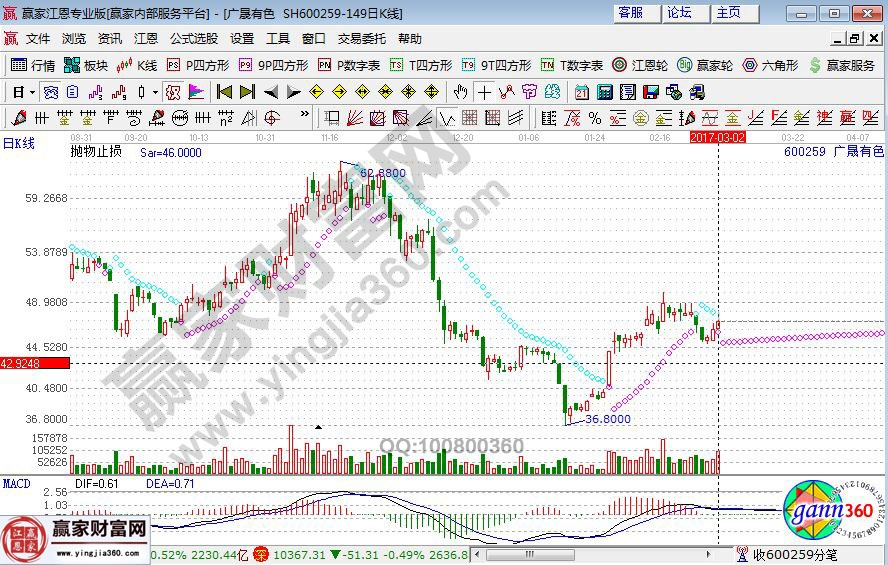The width and height of the screenshot is (888, 565).
Task: Toggle the 行情 quotes view
Action: 32,65
